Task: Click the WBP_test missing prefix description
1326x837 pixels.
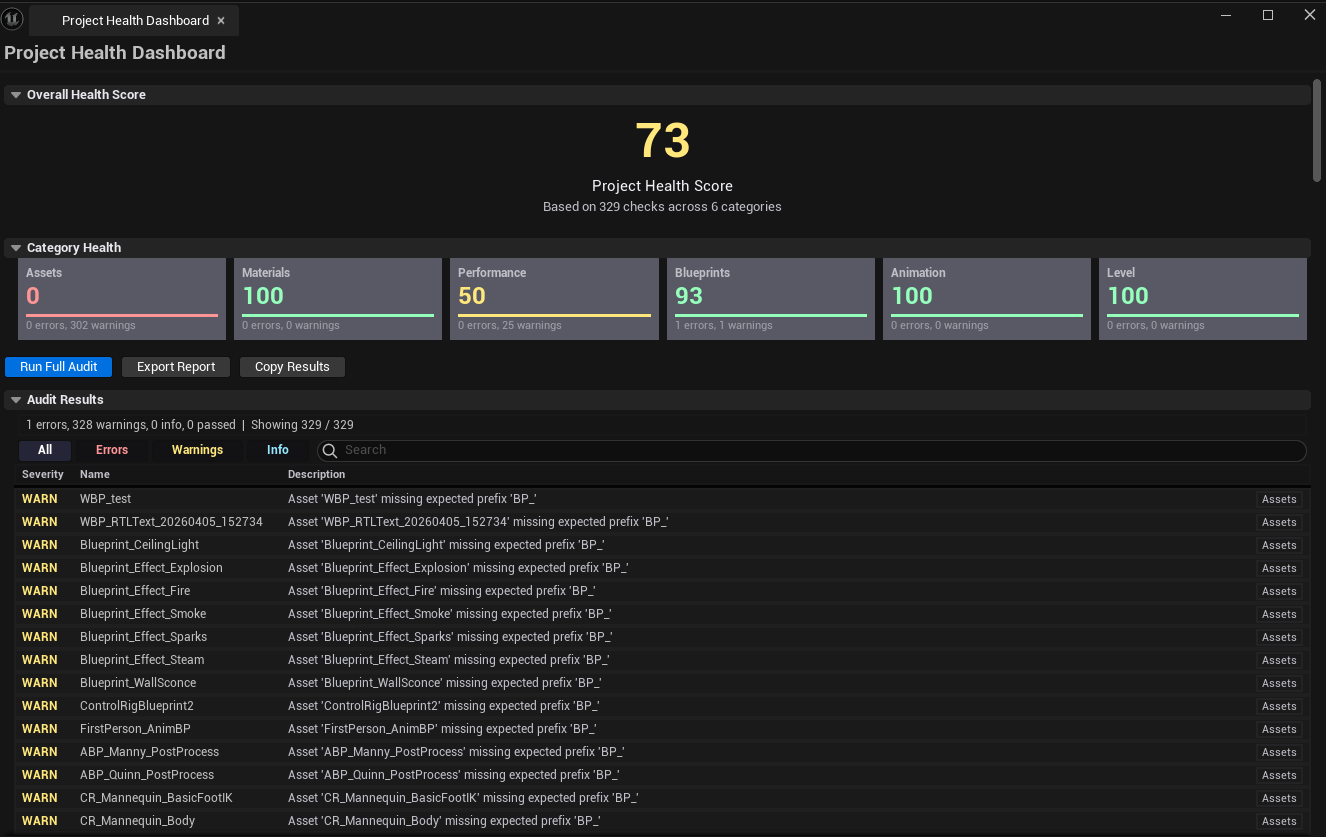Action: pyautogui.click(x=412, y=499)
